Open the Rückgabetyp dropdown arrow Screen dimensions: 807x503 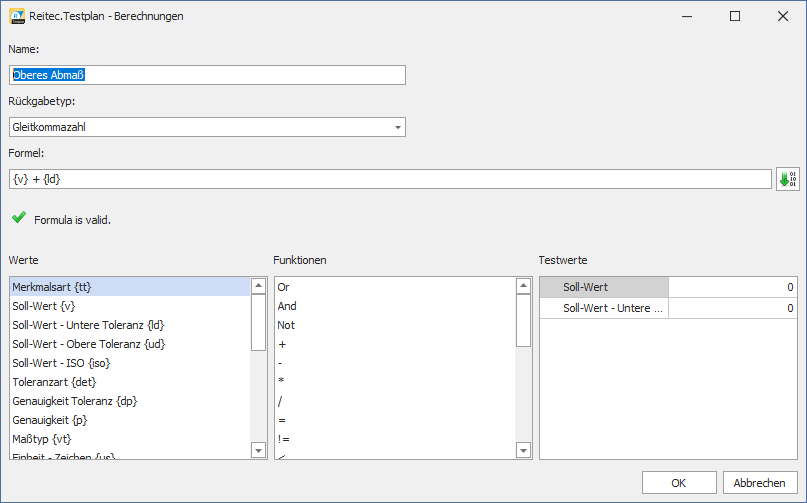point(397,127)
